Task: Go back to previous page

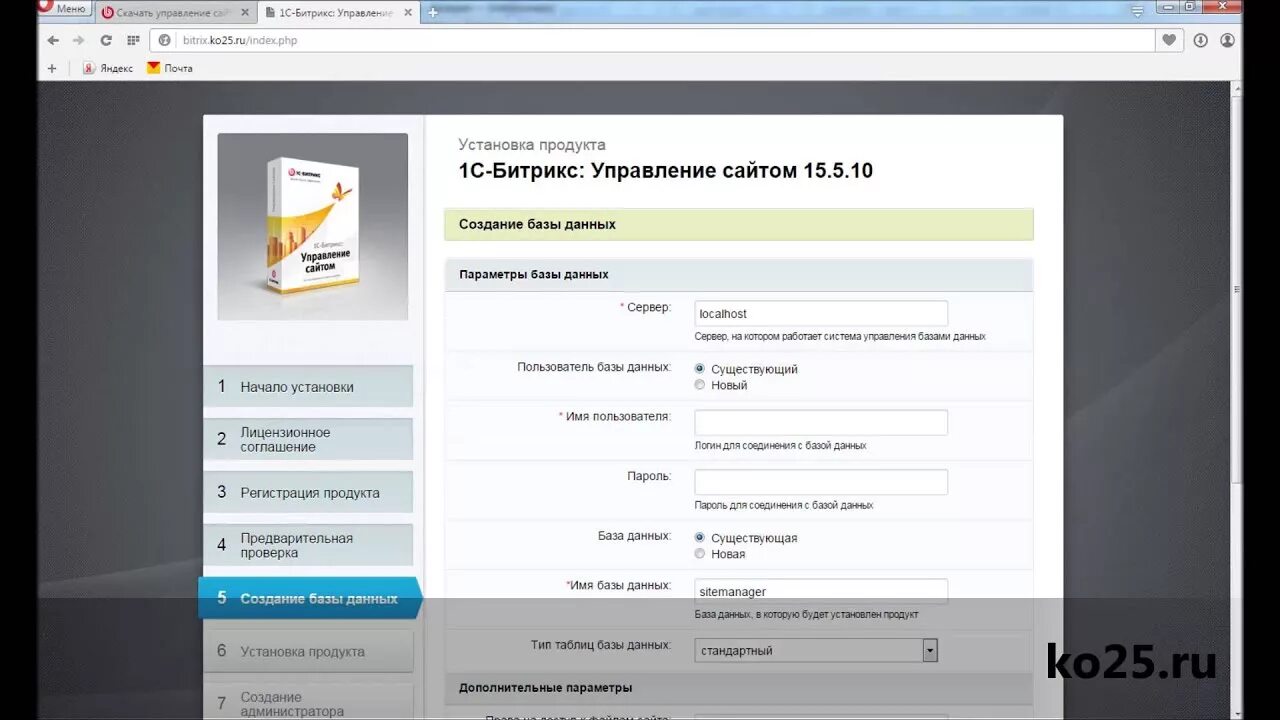Action: tap(53, 41)
